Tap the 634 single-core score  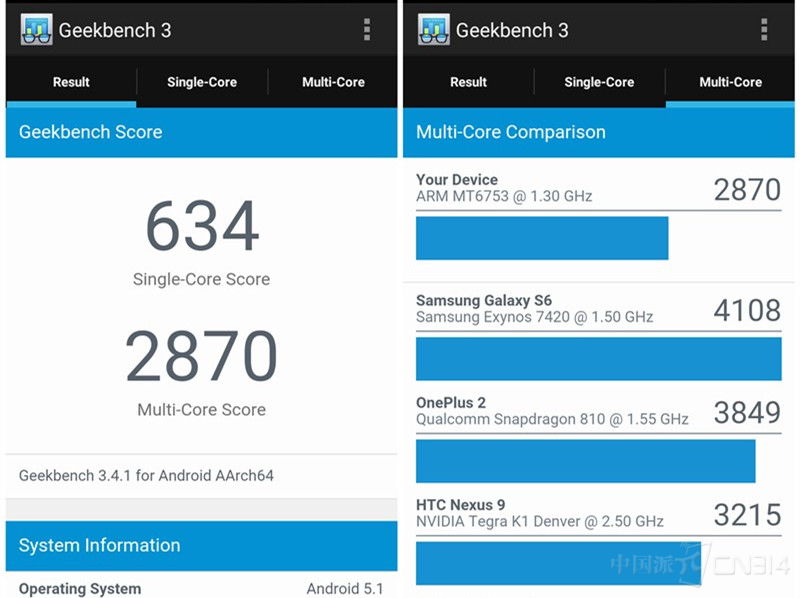202,226
